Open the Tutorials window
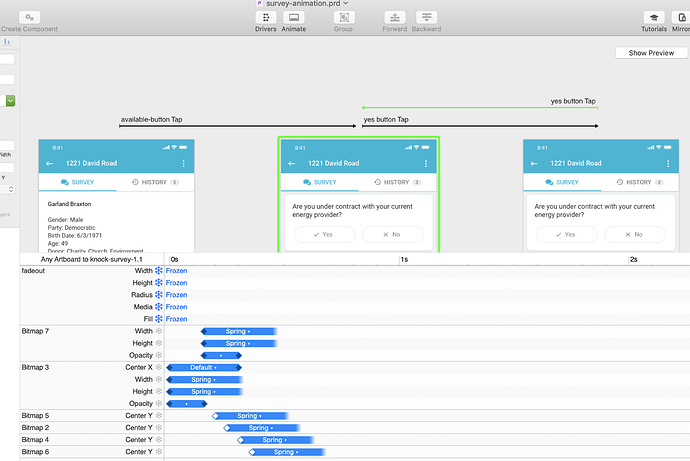Viewport: 690px width, 461px height. click(x=654, y=18)
